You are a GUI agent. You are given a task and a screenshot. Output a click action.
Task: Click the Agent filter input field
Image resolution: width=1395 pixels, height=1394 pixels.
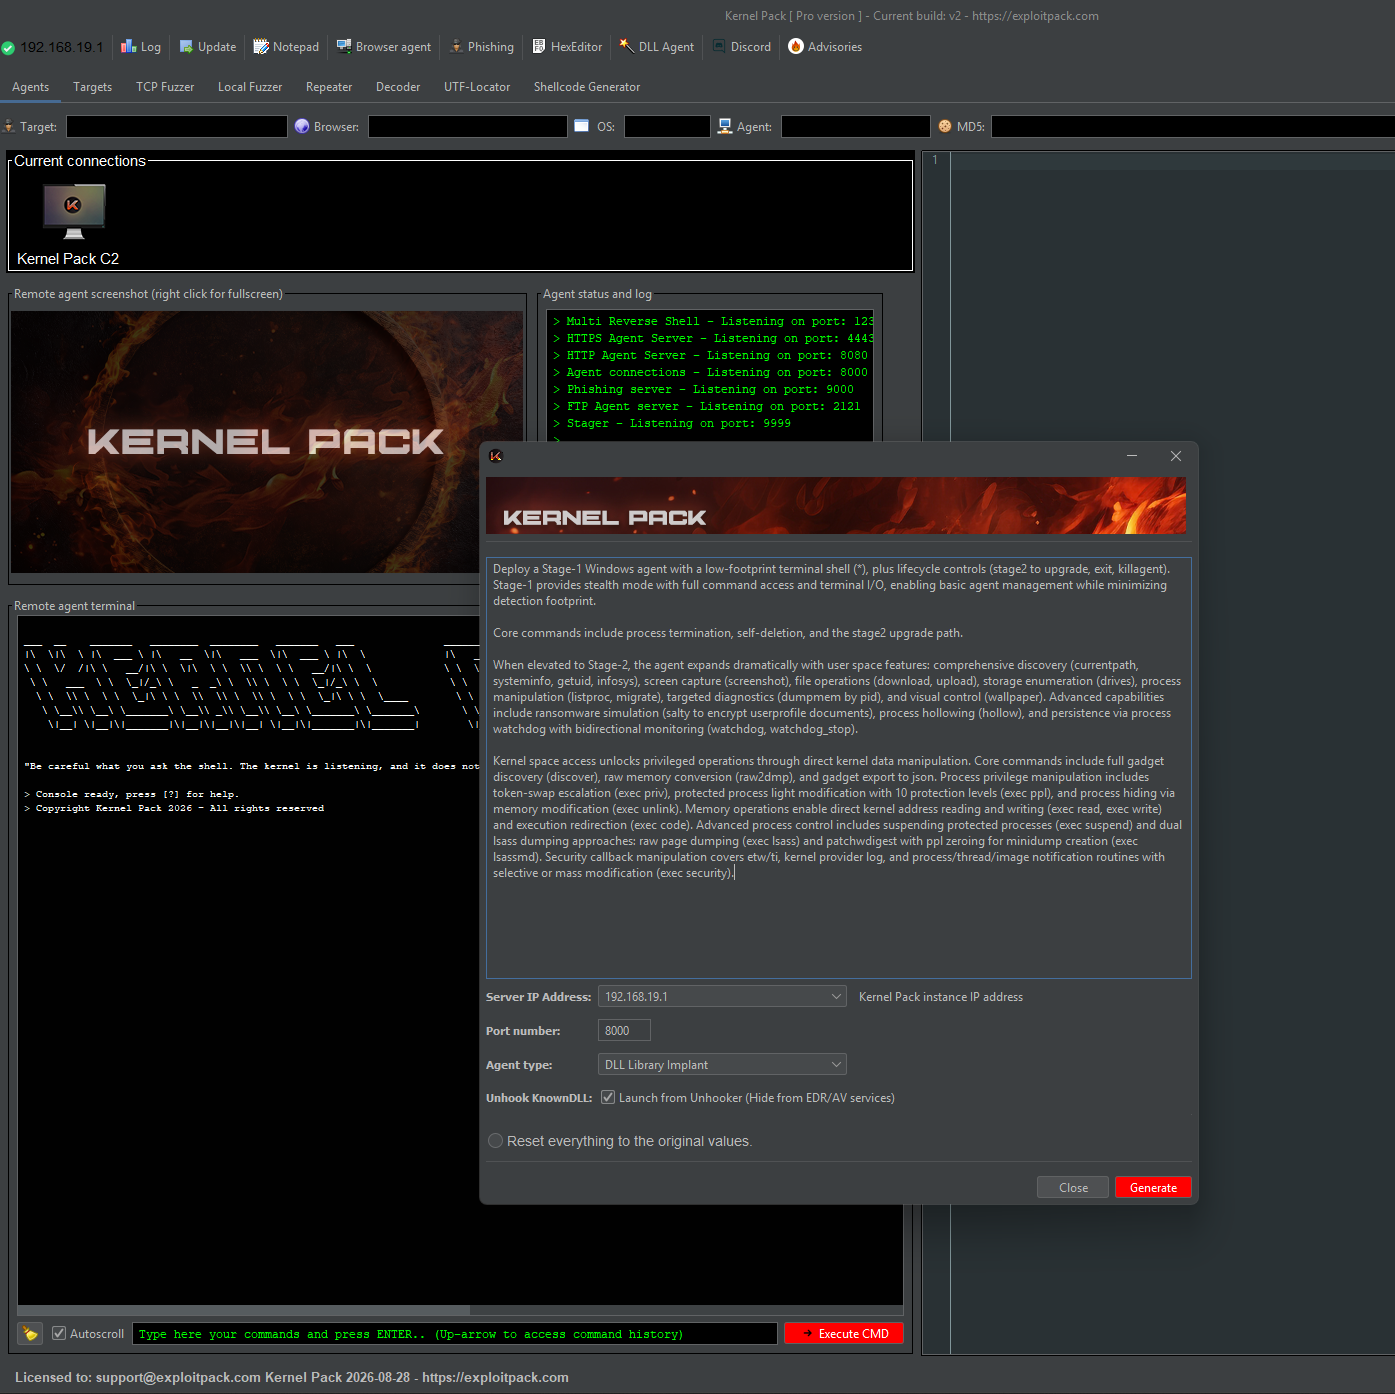coord(856,126)
